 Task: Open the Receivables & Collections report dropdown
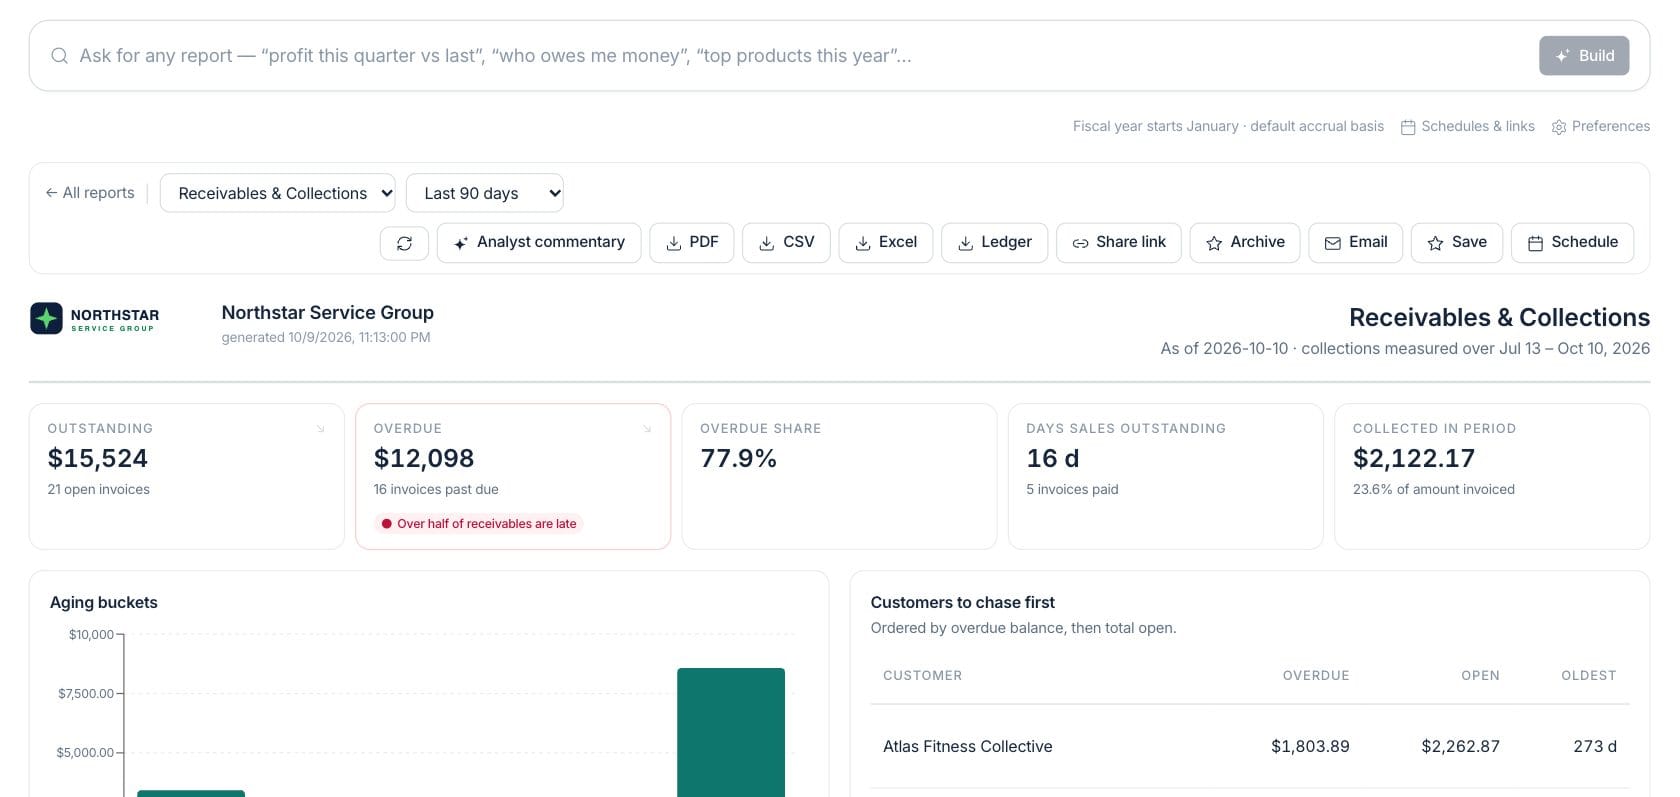coord(278,193)
